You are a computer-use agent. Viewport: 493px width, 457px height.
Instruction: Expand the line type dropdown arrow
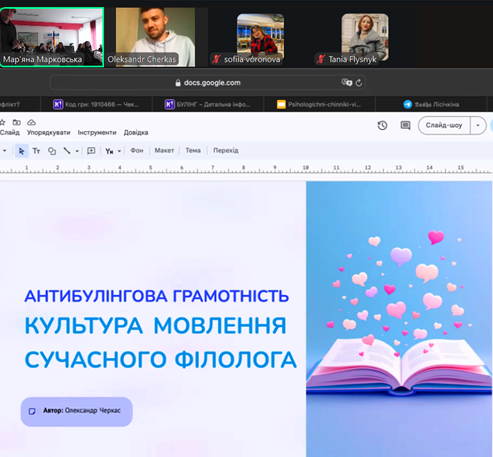click(x=77, y=151)
